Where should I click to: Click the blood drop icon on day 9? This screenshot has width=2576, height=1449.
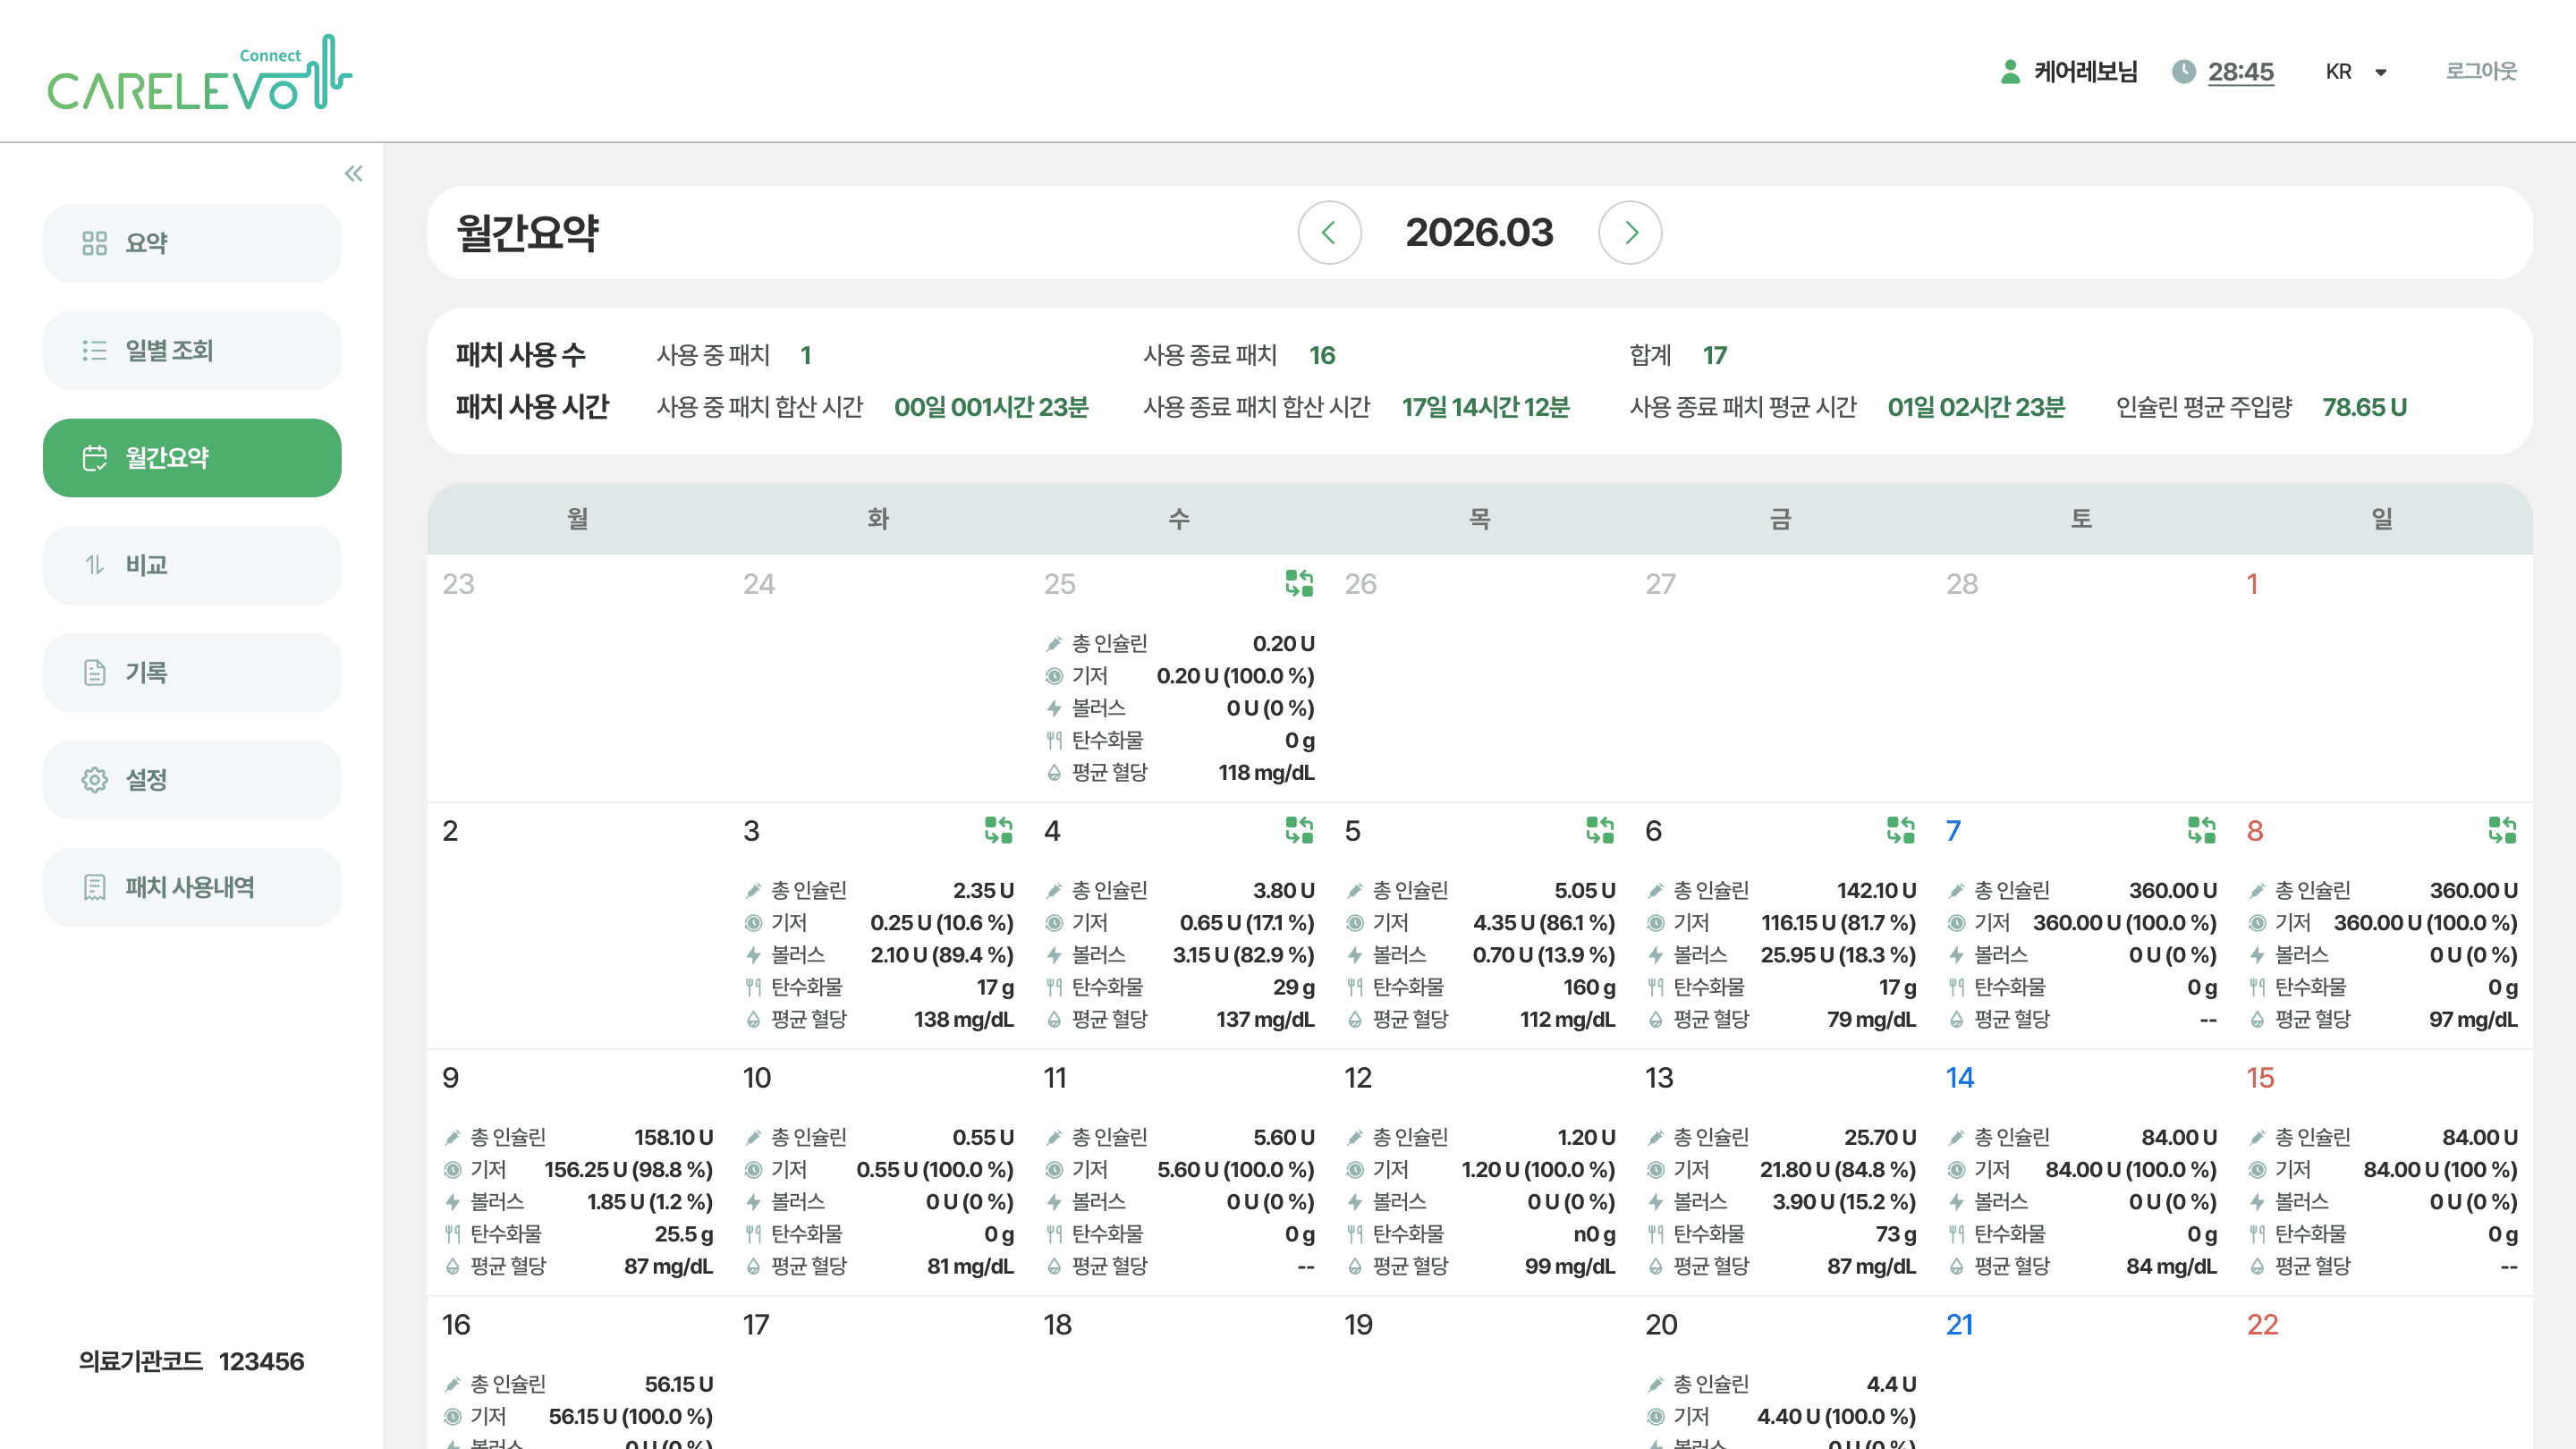pyautogui.click(x=452, y=1267)
